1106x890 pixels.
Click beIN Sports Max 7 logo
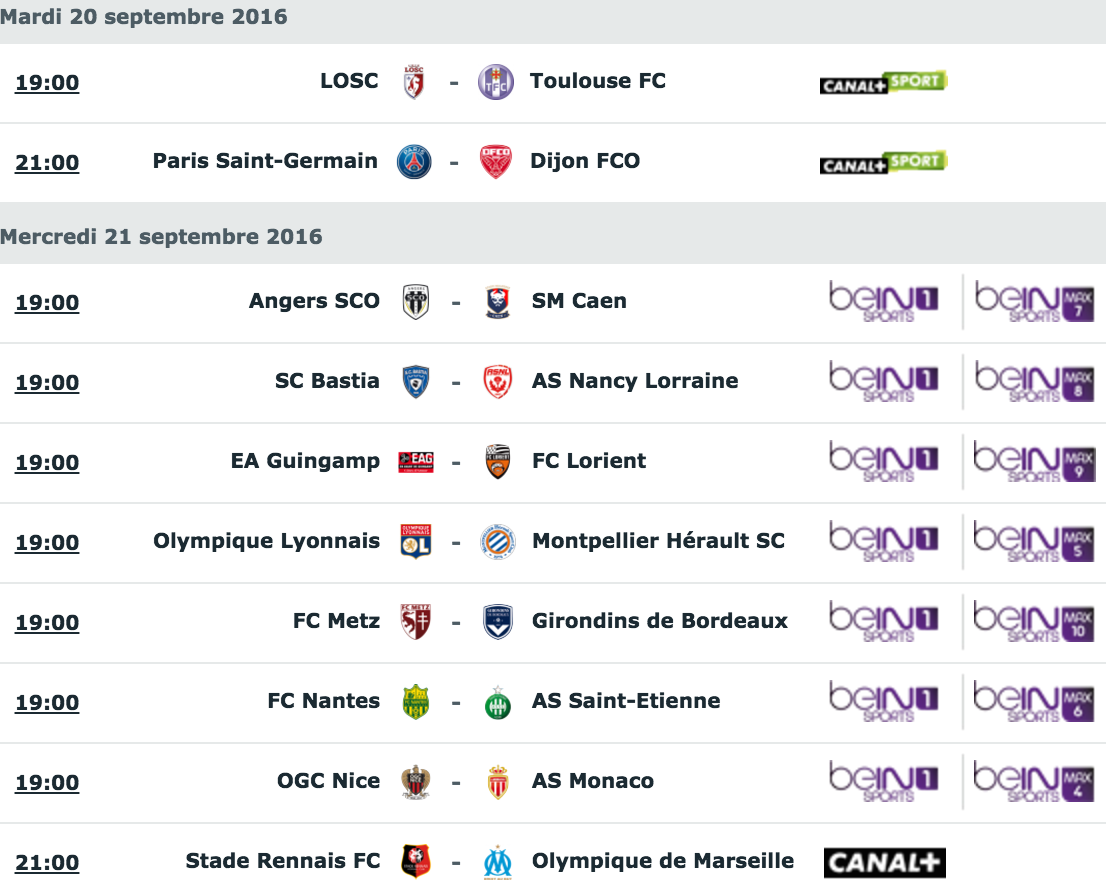1034,302
